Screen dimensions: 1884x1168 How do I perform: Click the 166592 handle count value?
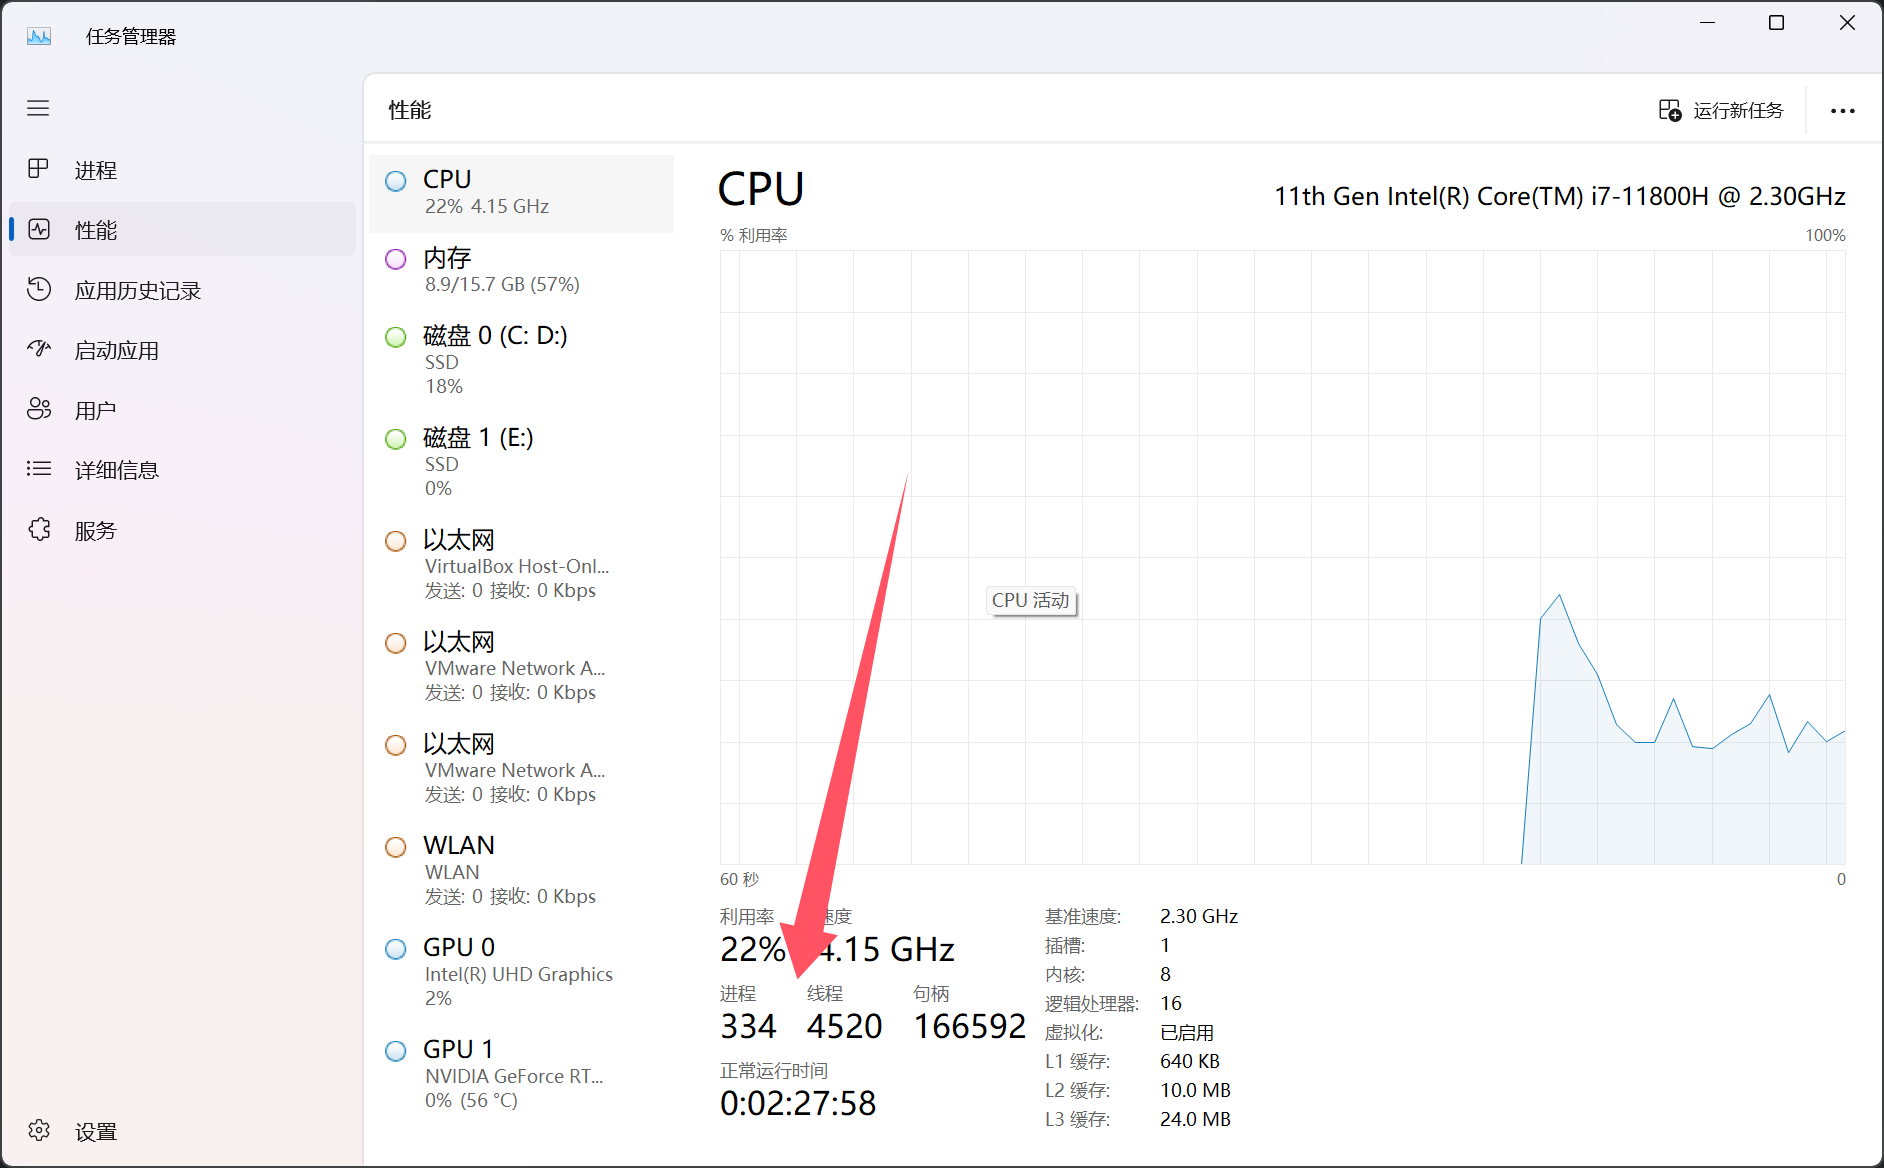click(x=970, y=1026)
